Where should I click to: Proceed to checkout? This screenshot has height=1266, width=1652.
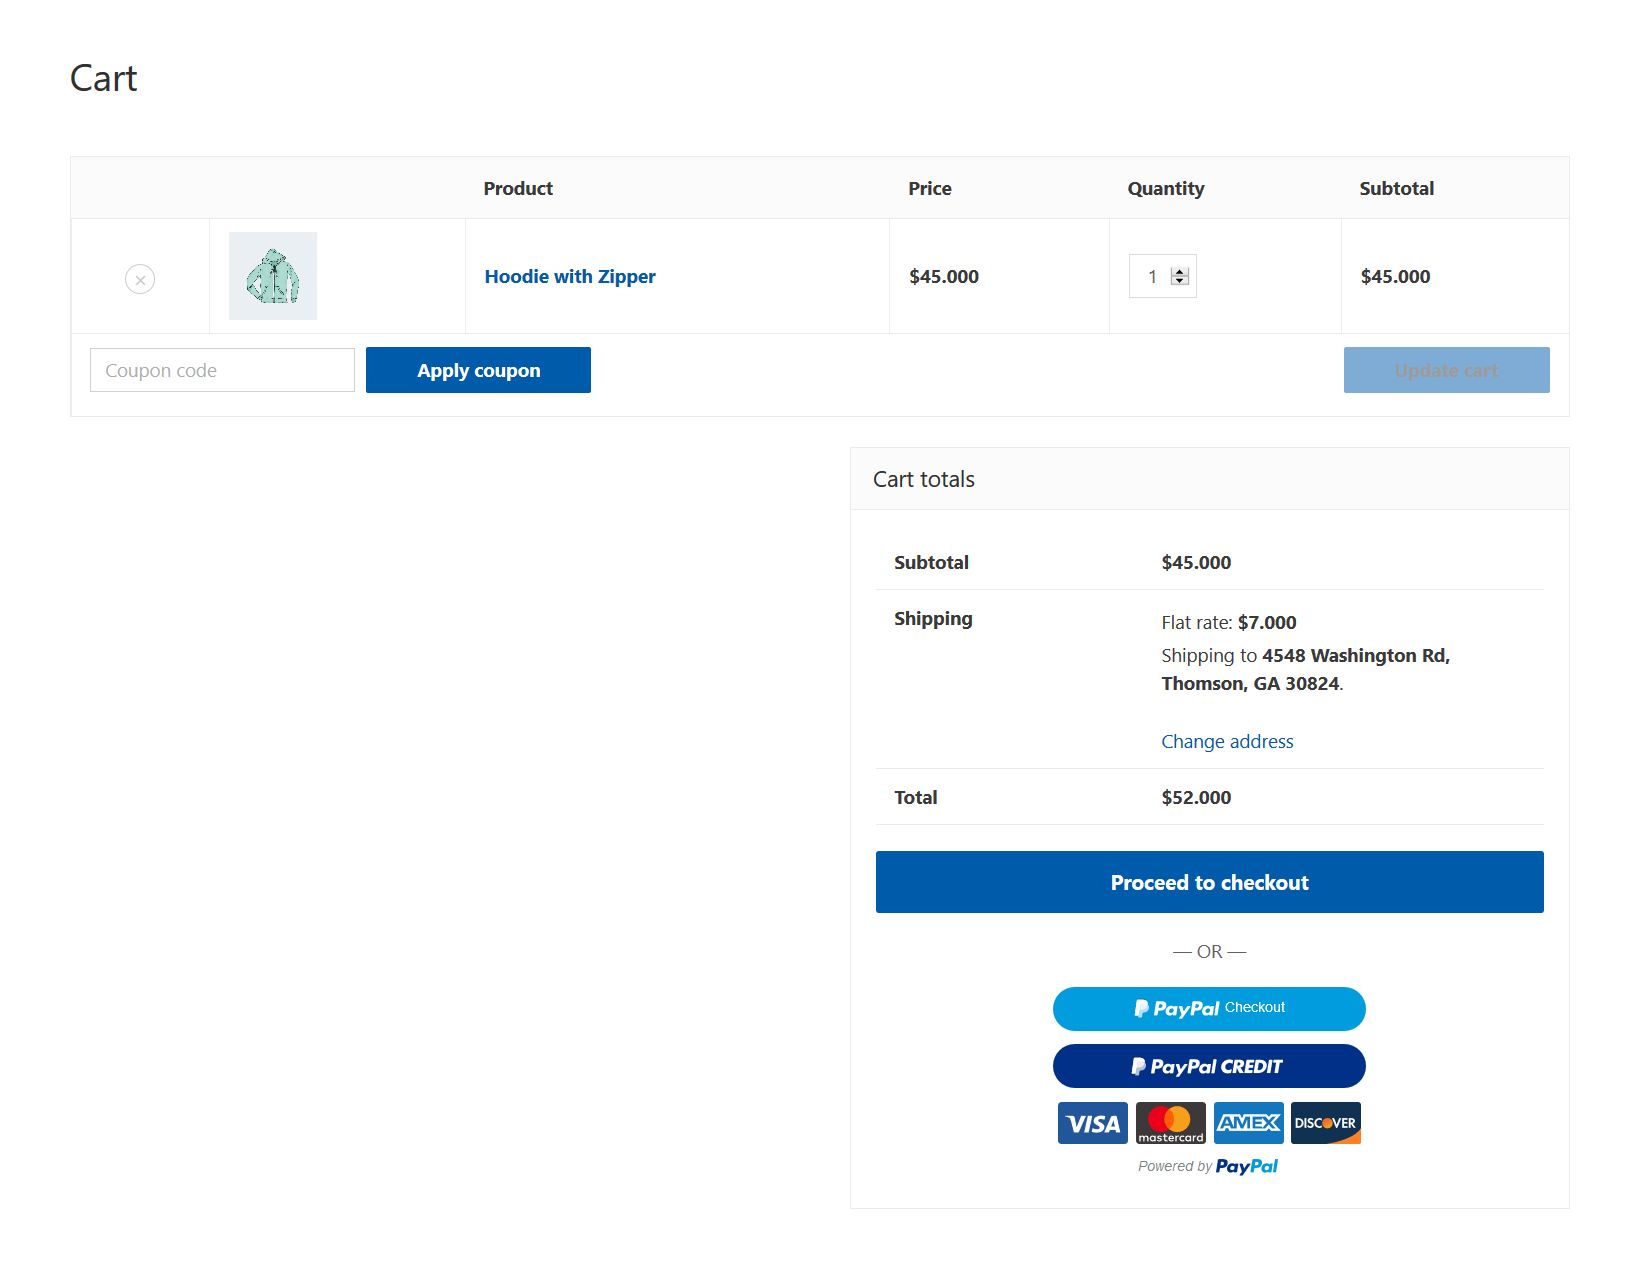(x=1210, y=882)
